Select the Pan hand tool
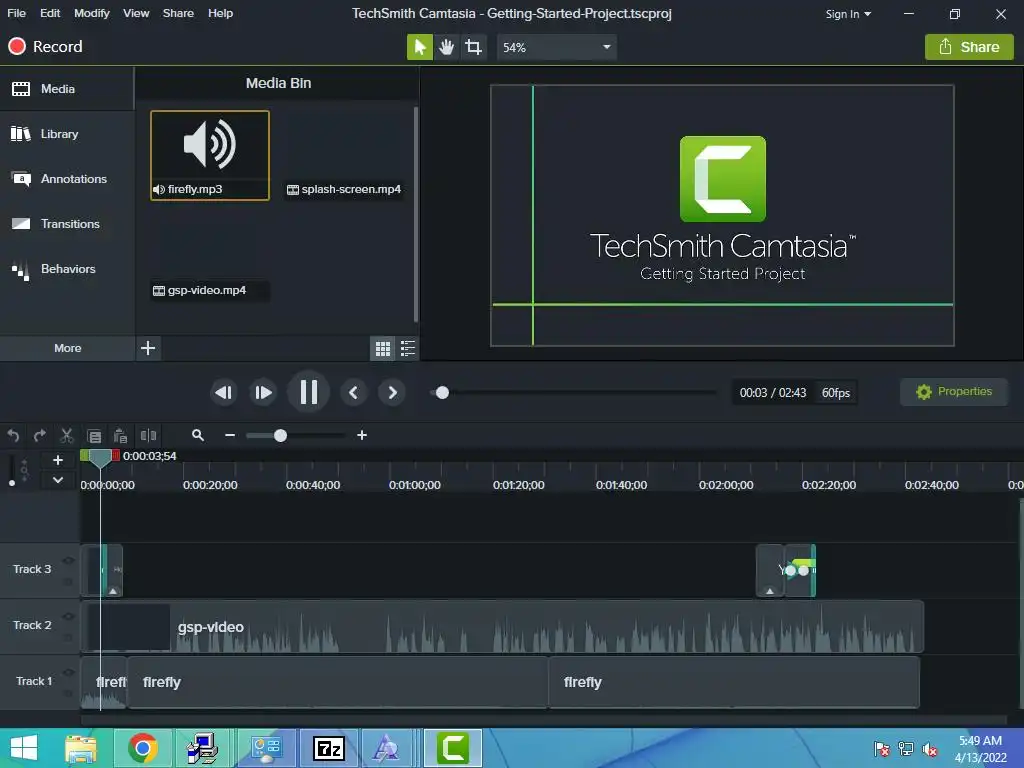This screenshot has height=768, width=1024. [447, 47]
